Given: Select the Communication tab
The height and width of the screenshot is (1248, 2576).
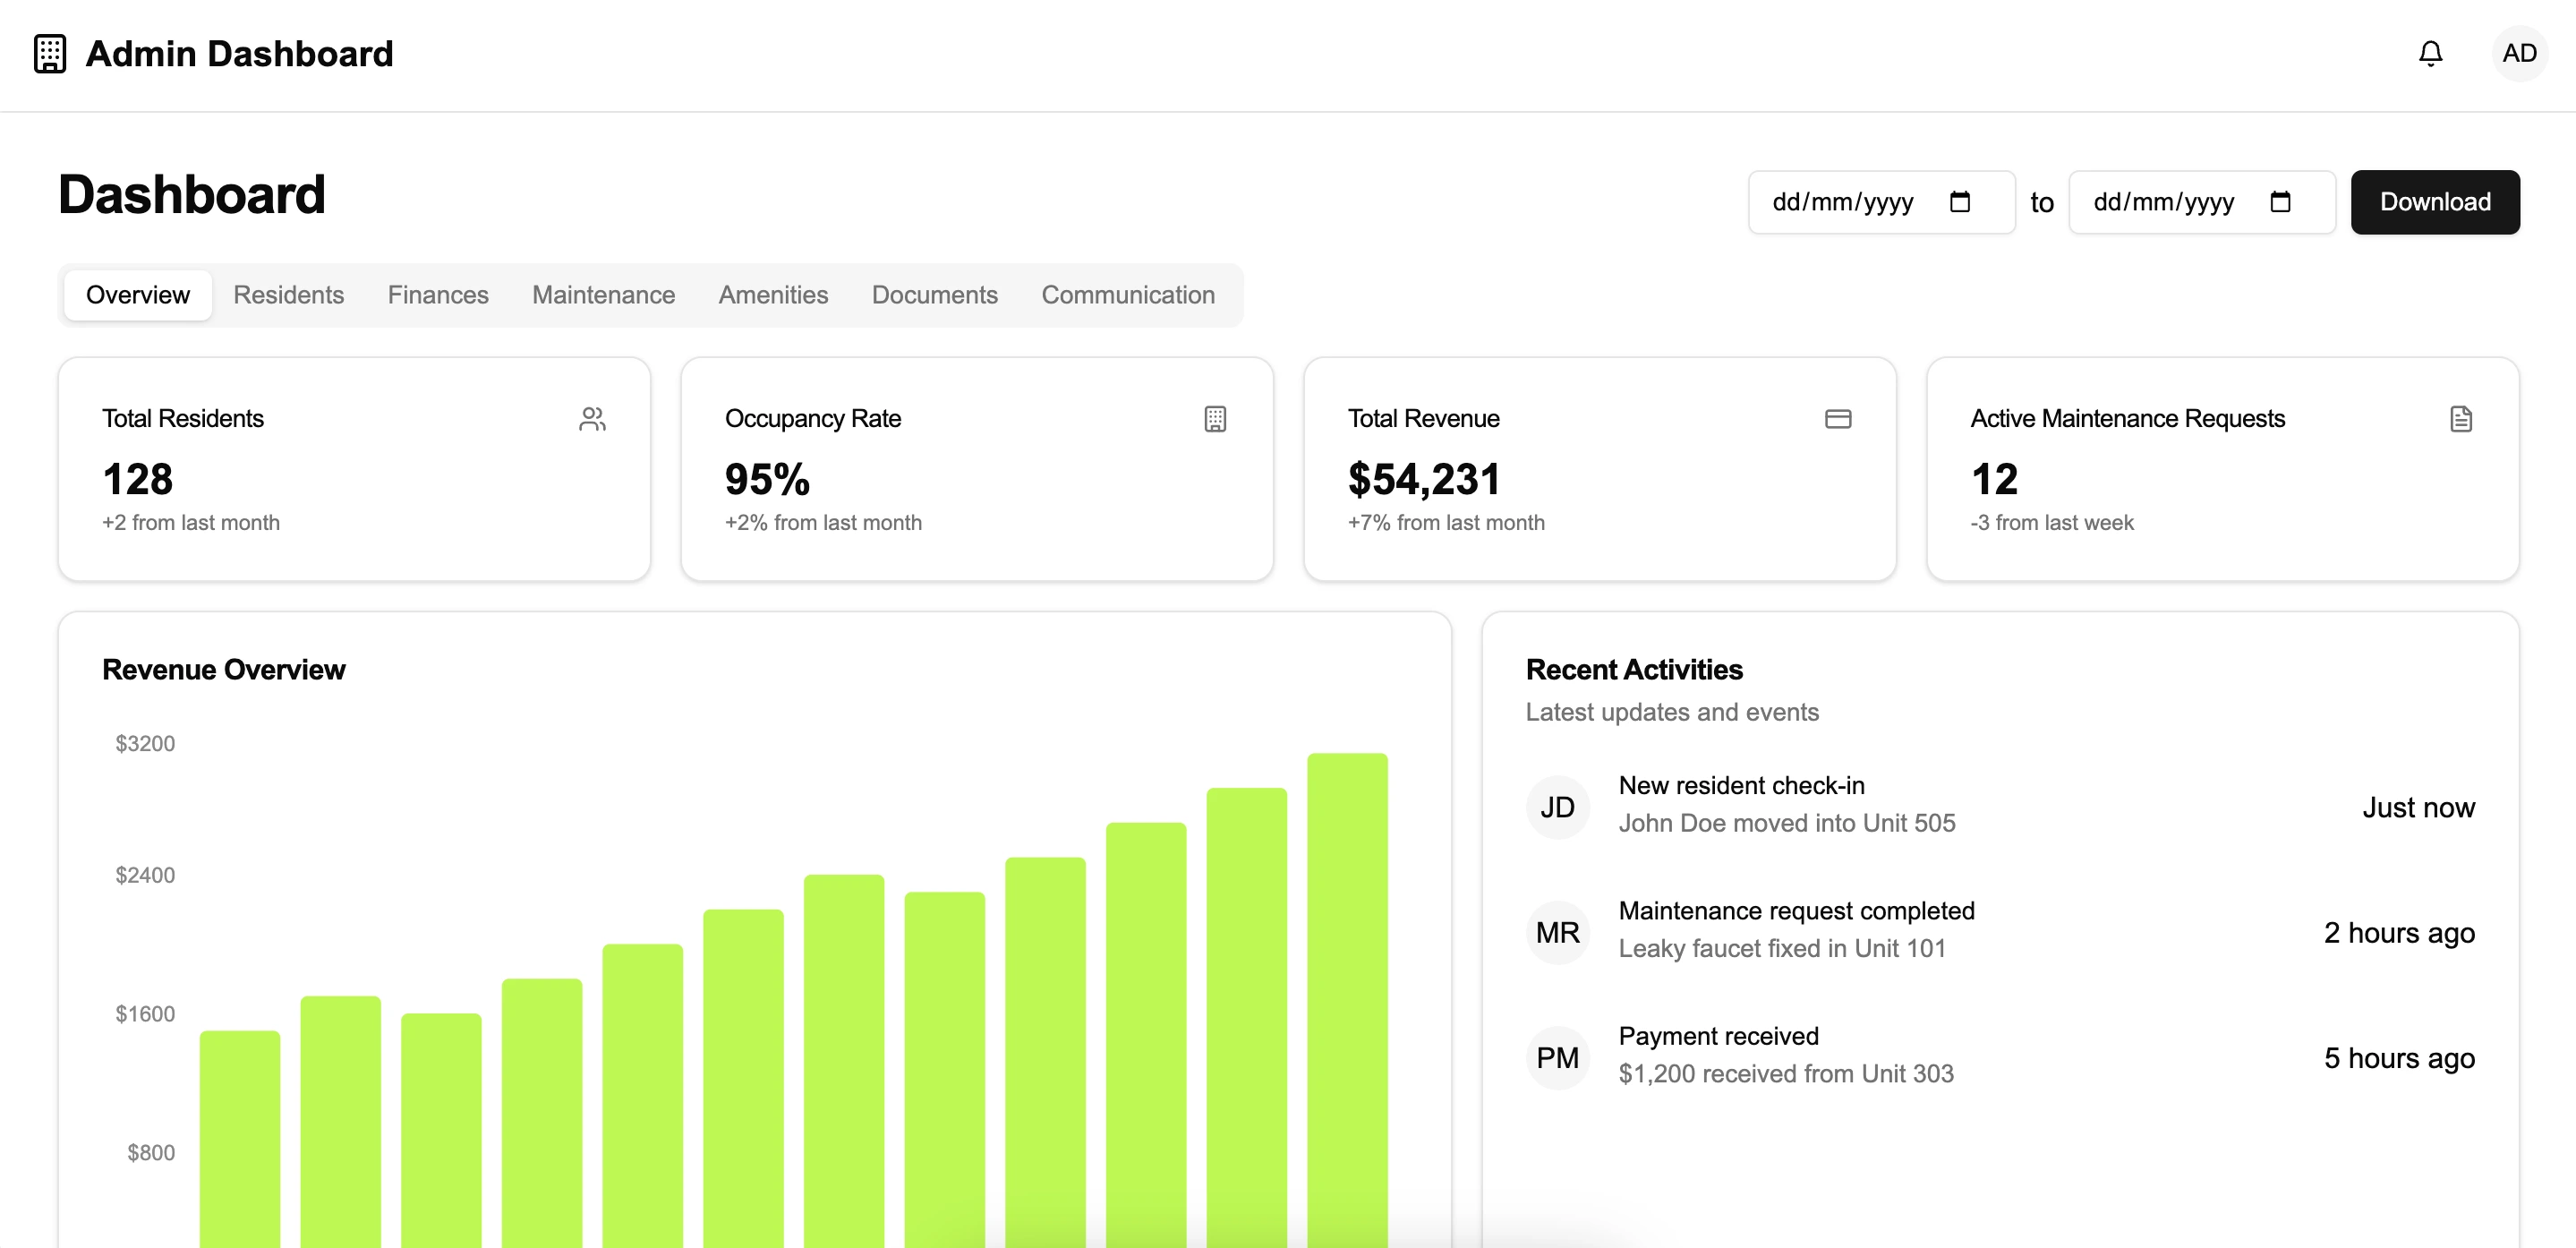Looking at the screenshot, I should (1128, 295).
